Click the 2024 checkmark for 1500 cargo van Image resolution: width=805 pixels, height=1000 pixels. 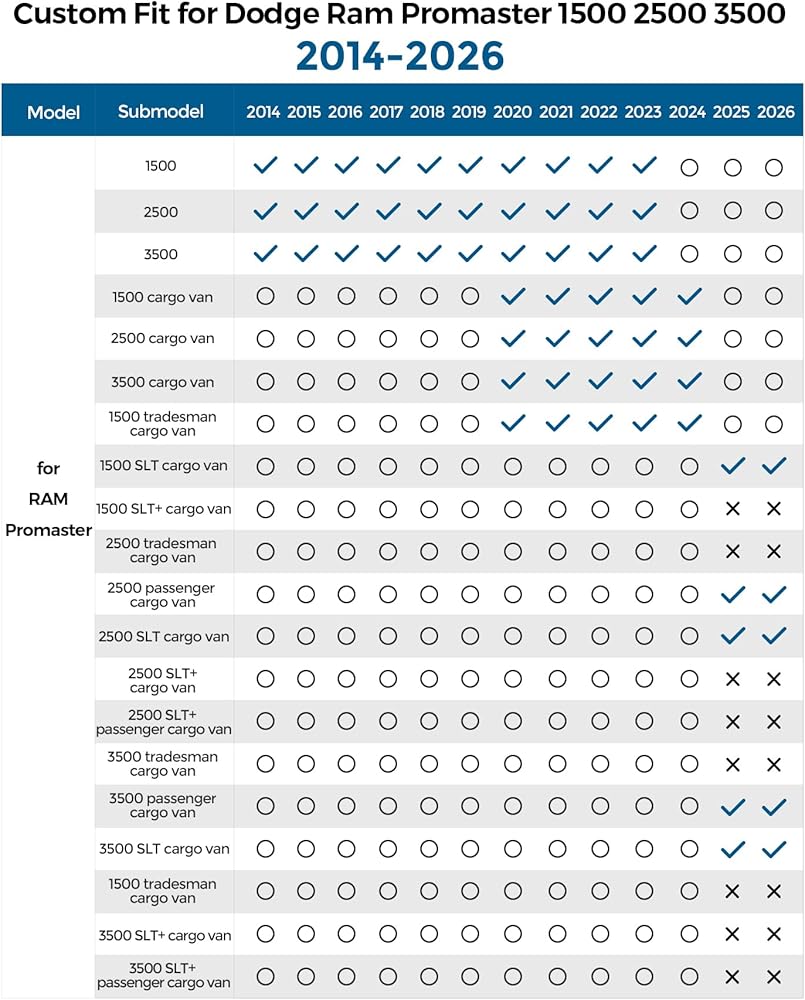(x=690, y=296)
